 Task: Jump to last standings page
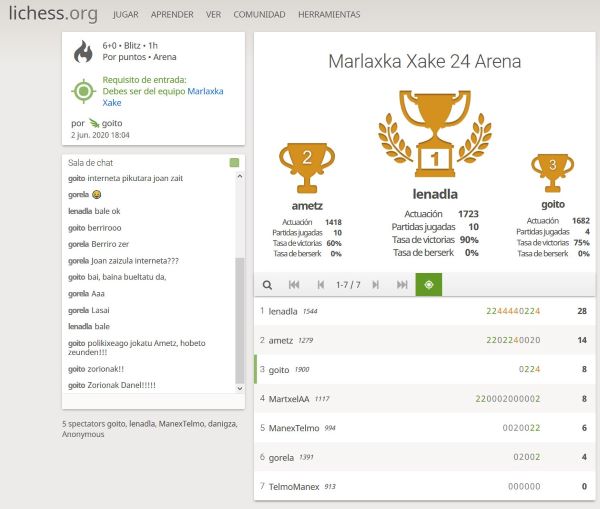[402, 285]
